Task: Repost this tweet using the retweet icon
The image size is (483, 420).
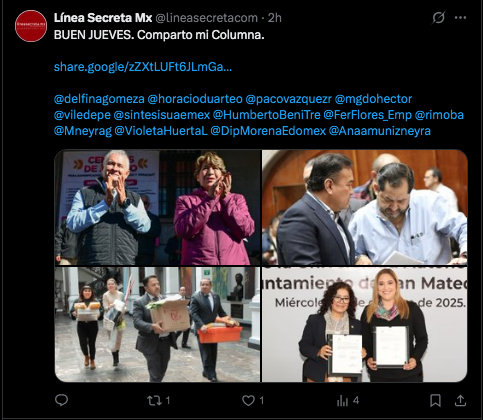Action: pyautogui.click(x=154, y=400)
